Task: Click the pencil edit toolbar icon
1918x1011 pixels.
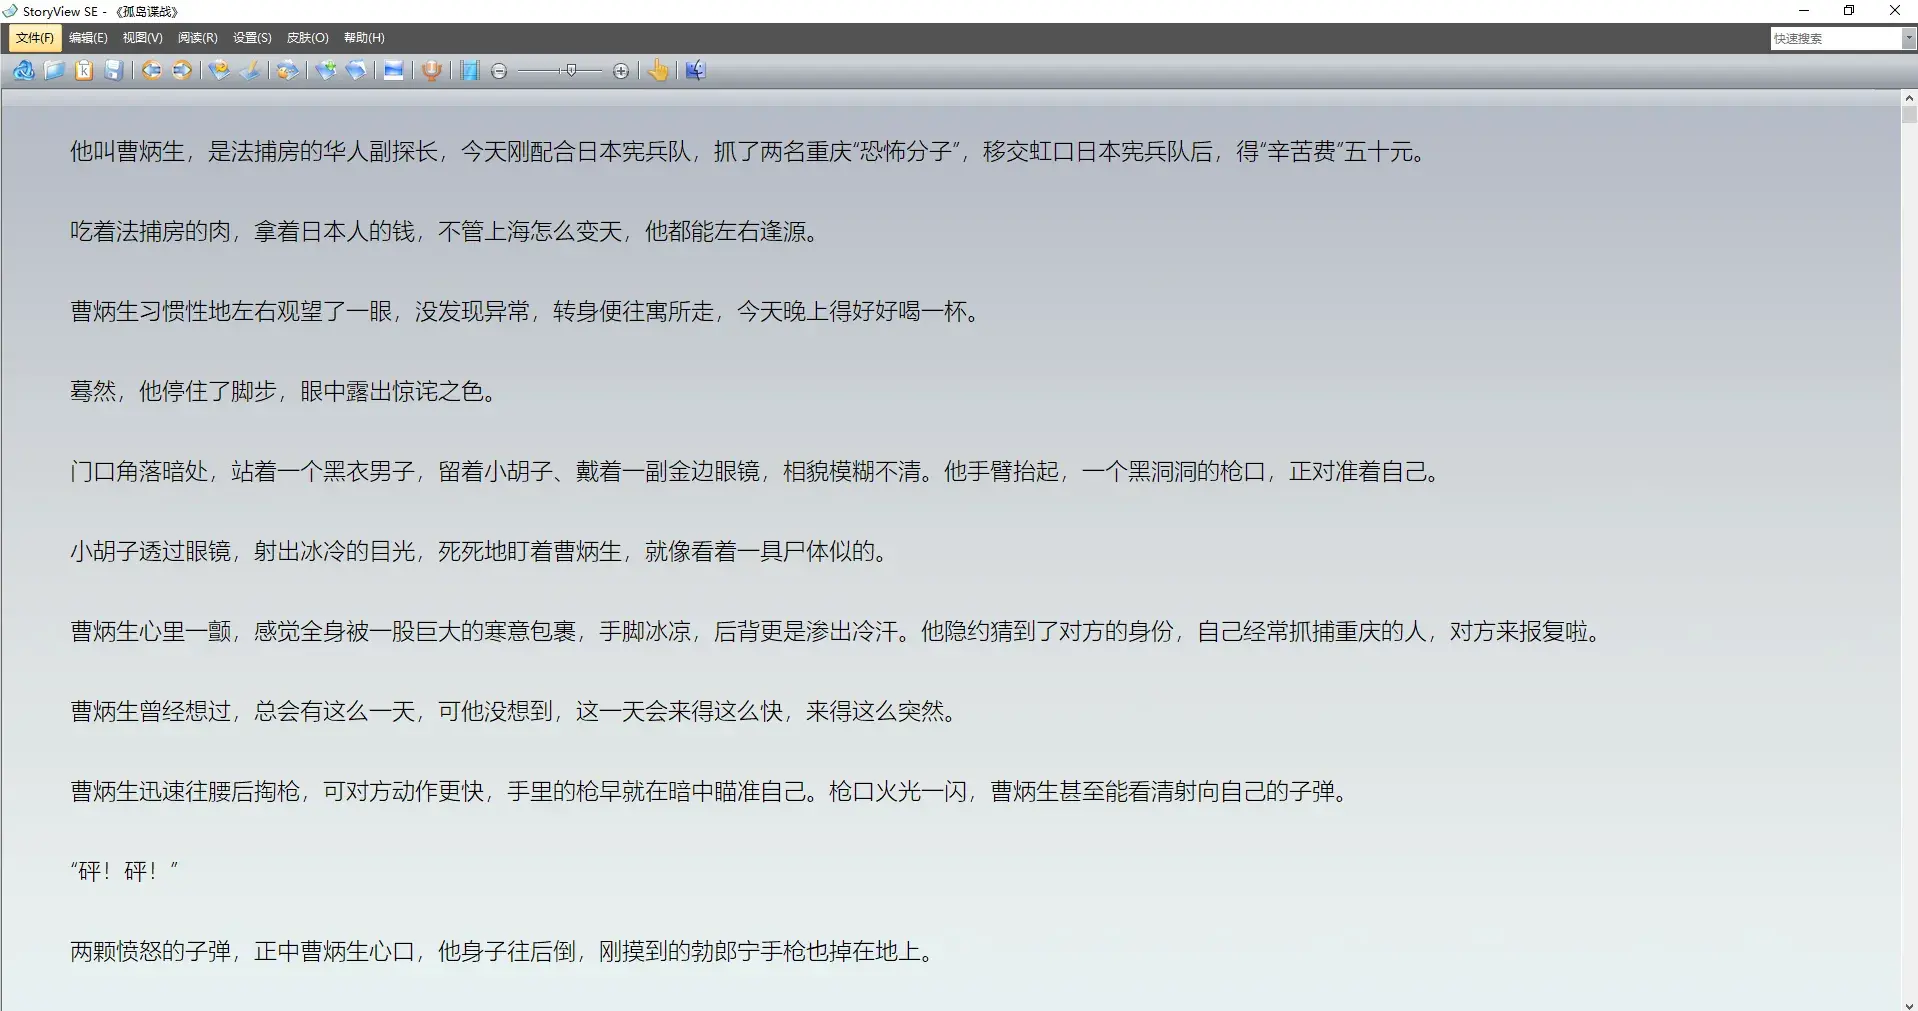Action: coord(250,70)
